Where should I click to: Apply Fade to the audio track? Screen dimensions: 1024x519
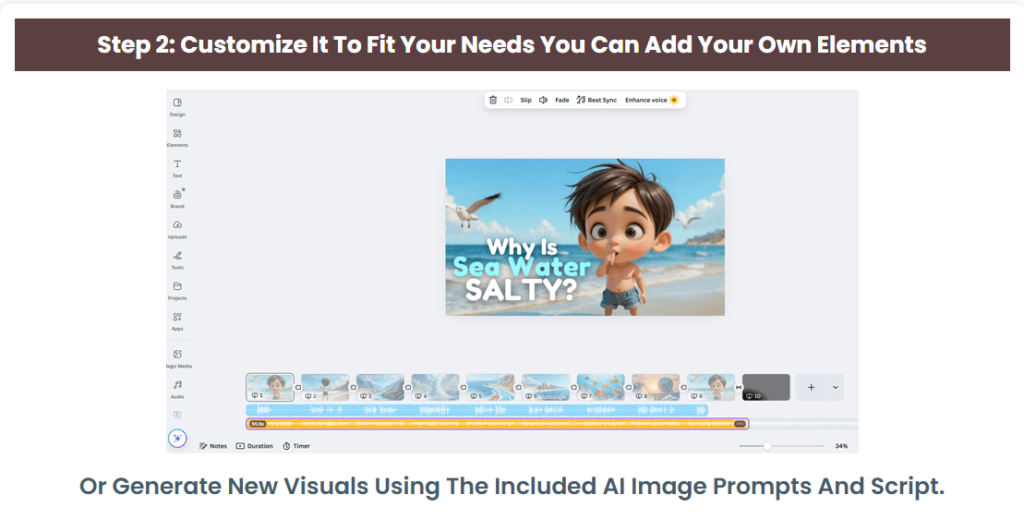(x=562, y=100)
